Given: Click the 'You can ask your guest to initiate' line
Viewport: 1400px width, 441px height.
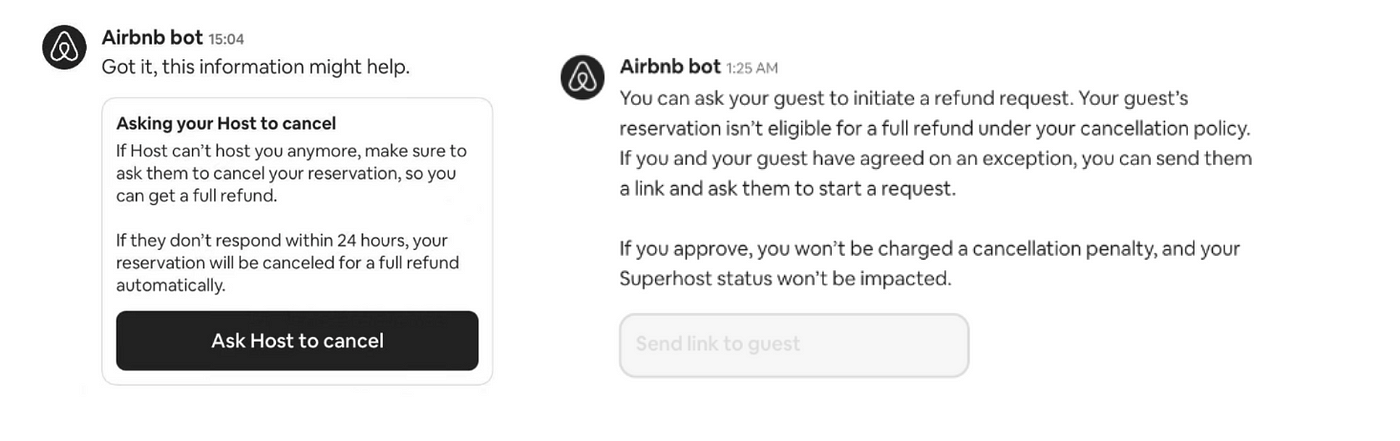Looking at the screenshot, I should [904, 99].
